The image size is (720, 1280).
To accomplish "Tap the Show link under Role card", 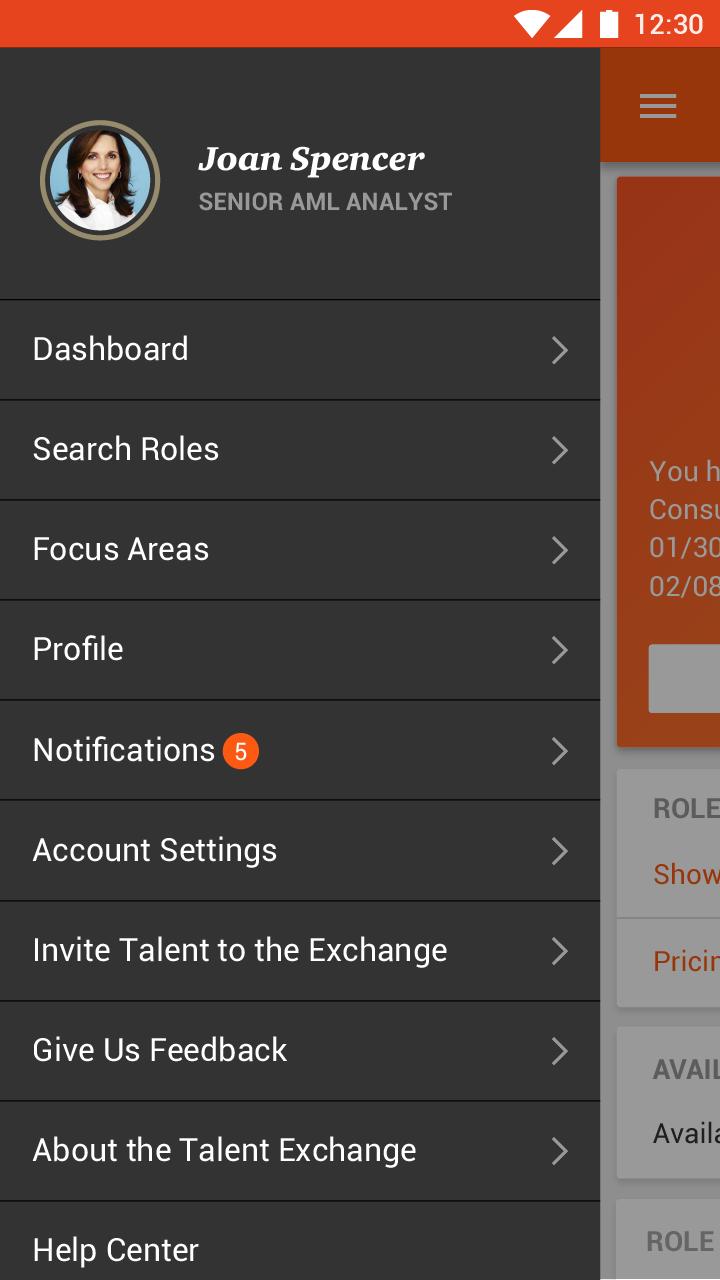I will (x=686, y=874).
